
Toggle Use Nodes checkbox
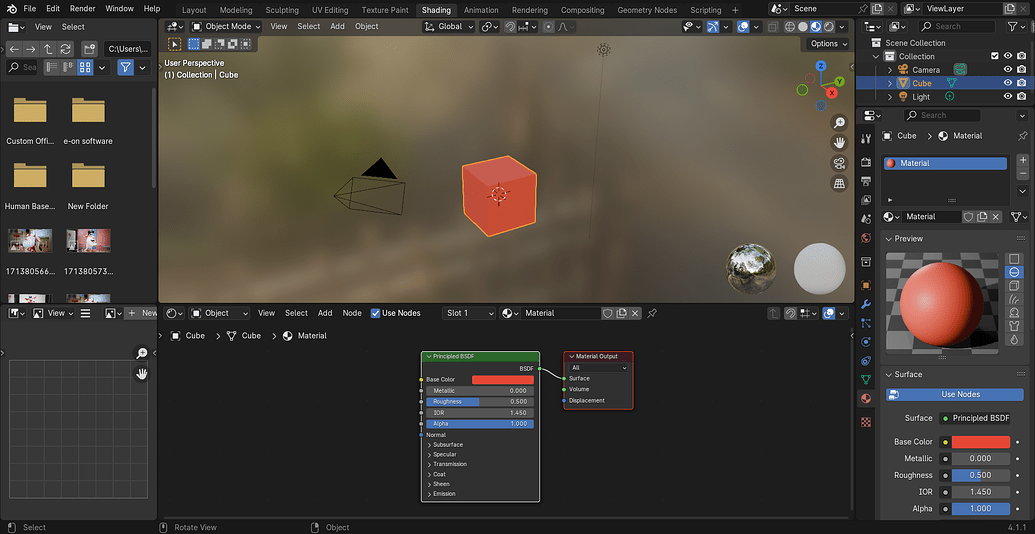376,313
